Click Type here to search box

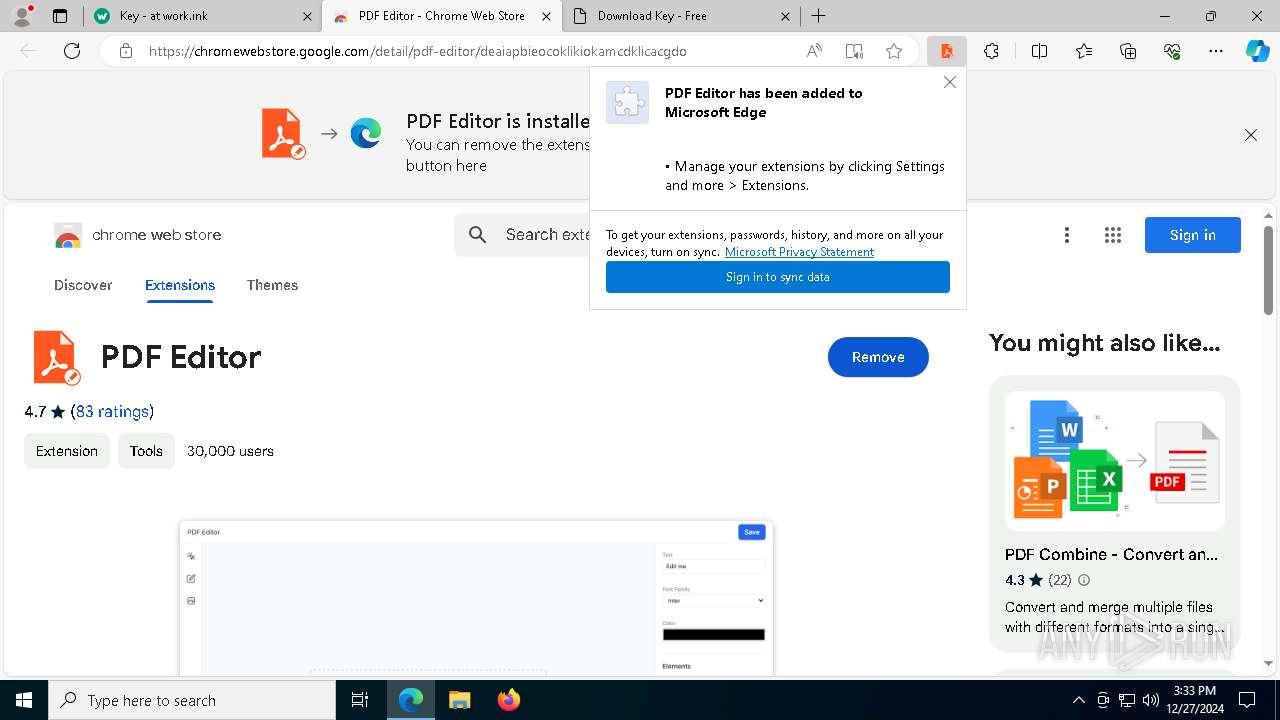coord(192,700)
